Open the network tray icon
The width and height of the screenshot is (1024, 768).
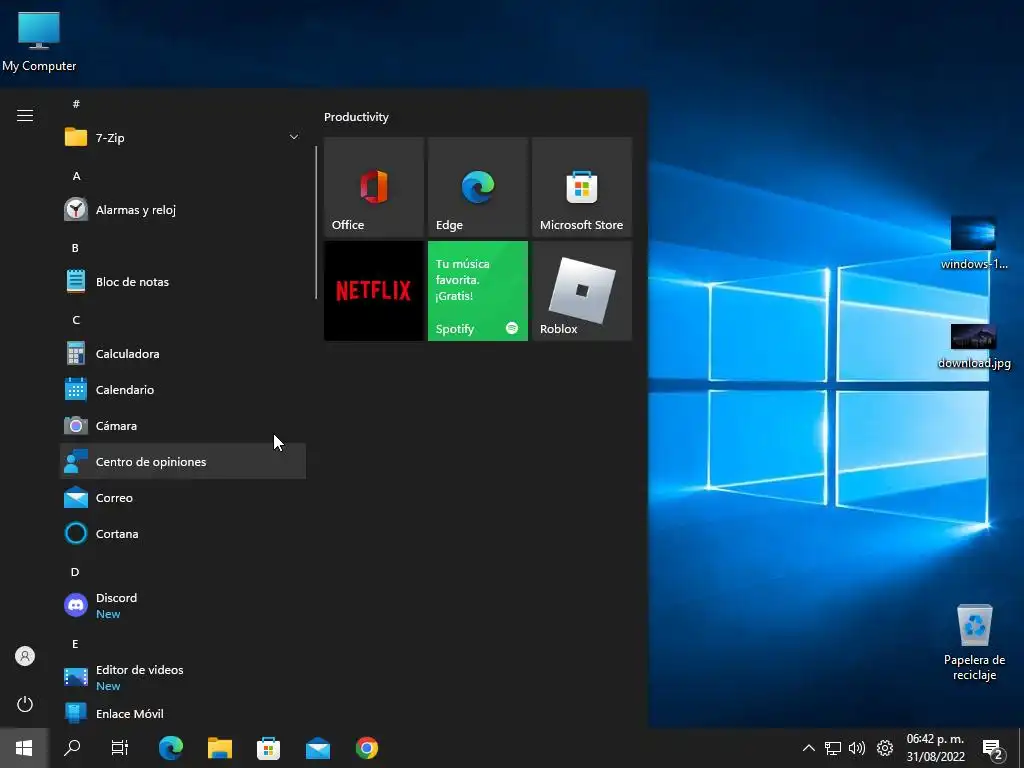[833, 748]
